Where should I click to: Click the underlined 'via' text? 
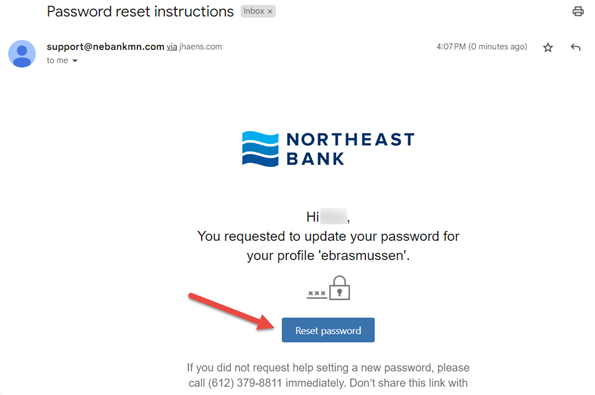tap(172, 47)
